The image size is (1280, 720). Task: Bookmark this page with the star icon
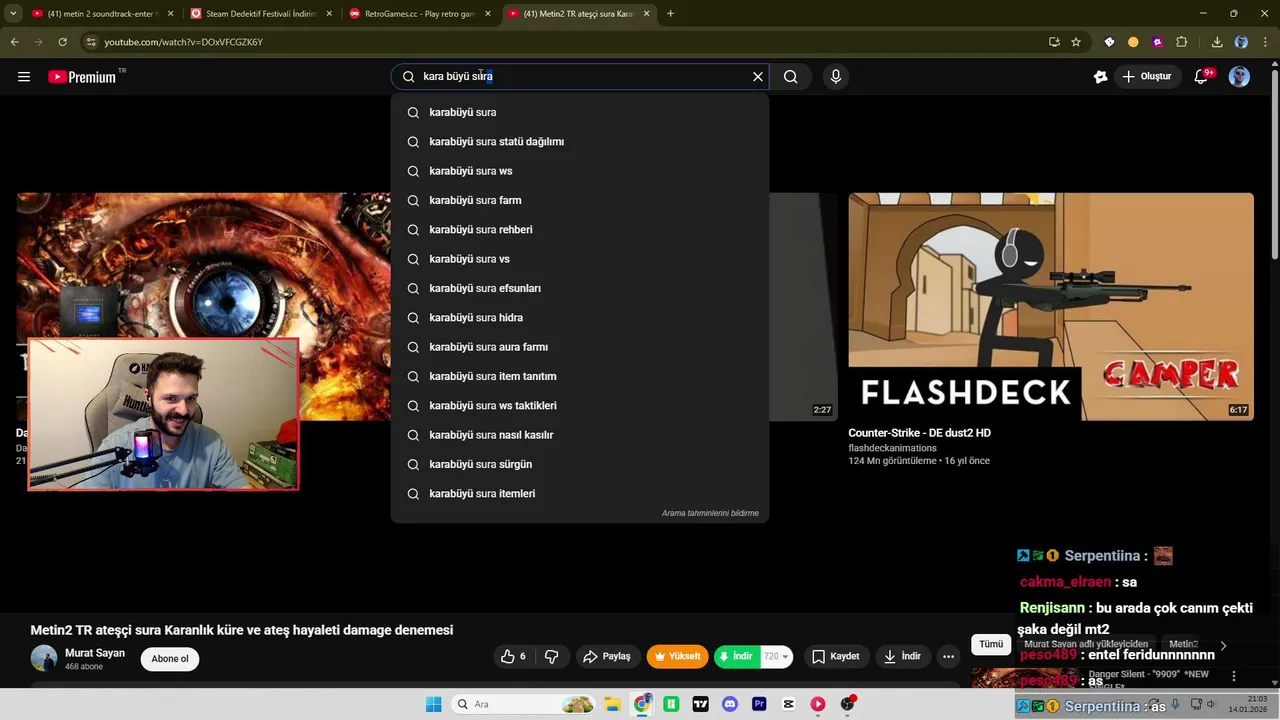point(1076,42)
